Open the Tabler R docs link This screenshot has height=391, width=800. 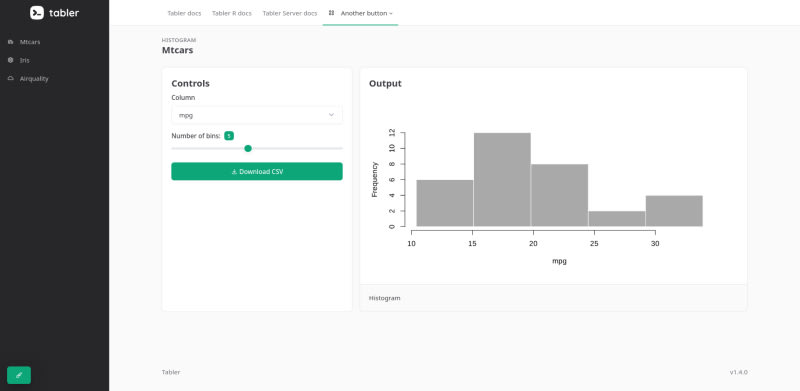click(232, 13)
